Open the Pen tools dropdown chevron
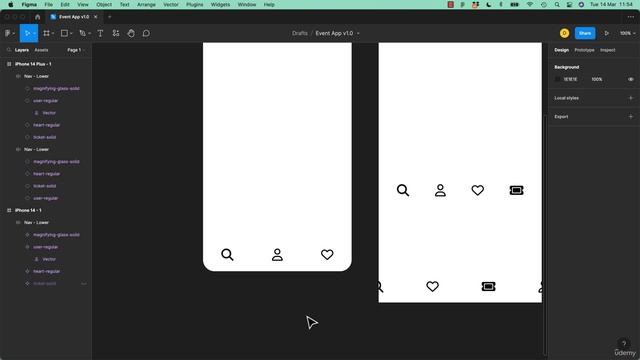 [89, 33]
